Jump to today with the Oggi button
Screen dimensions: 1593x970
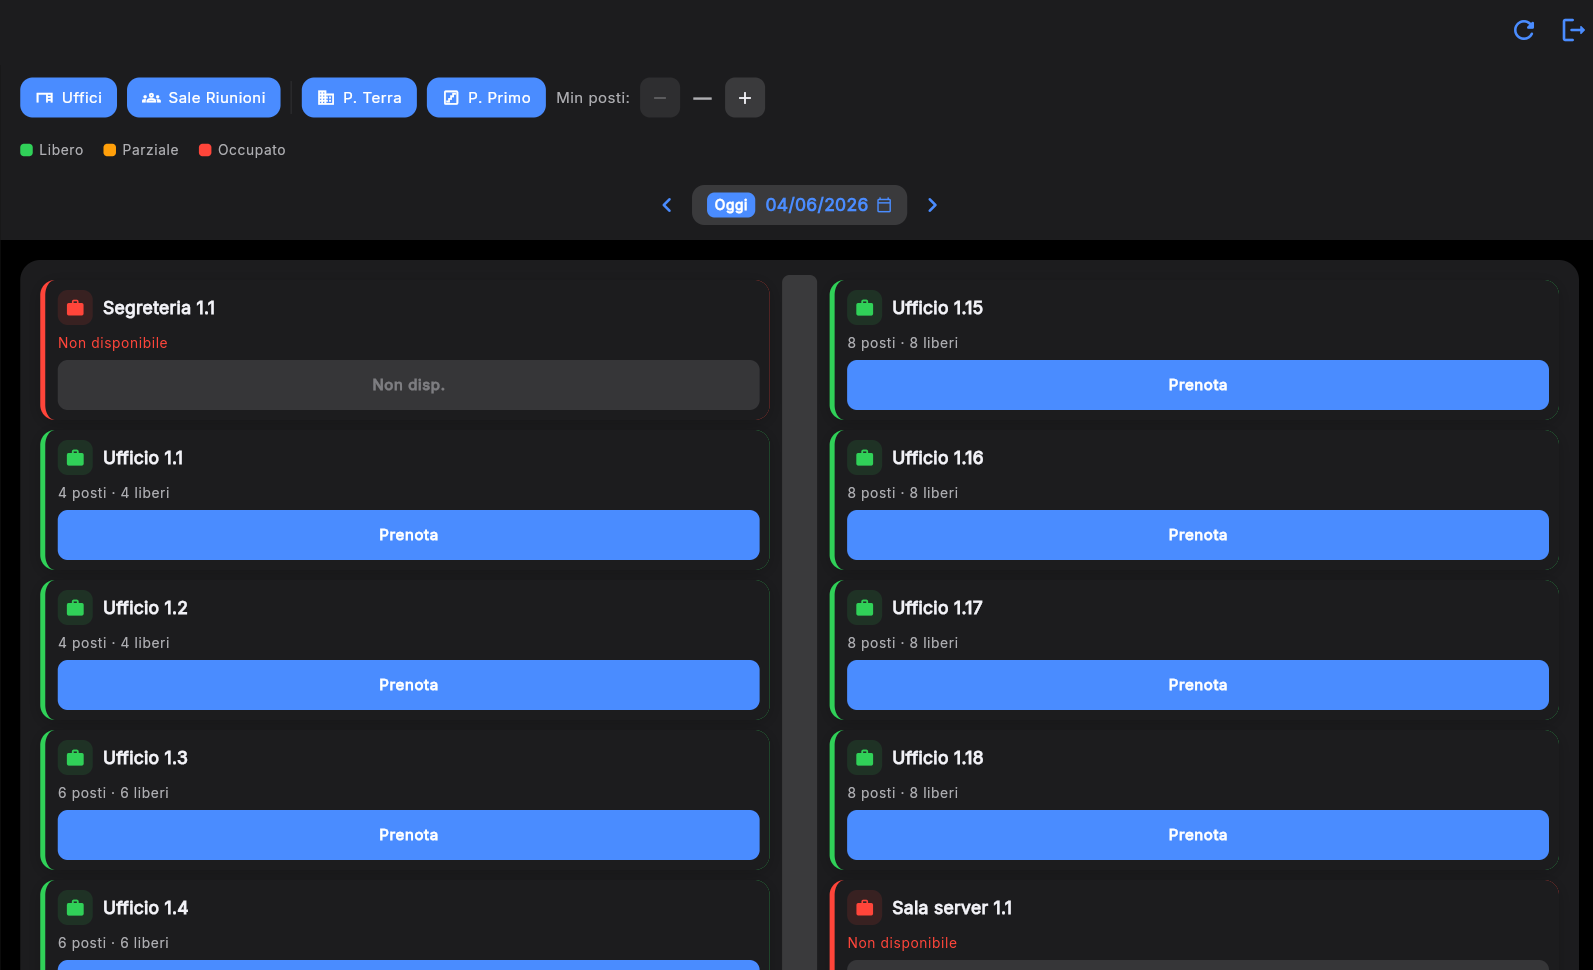tap(731, 205)
